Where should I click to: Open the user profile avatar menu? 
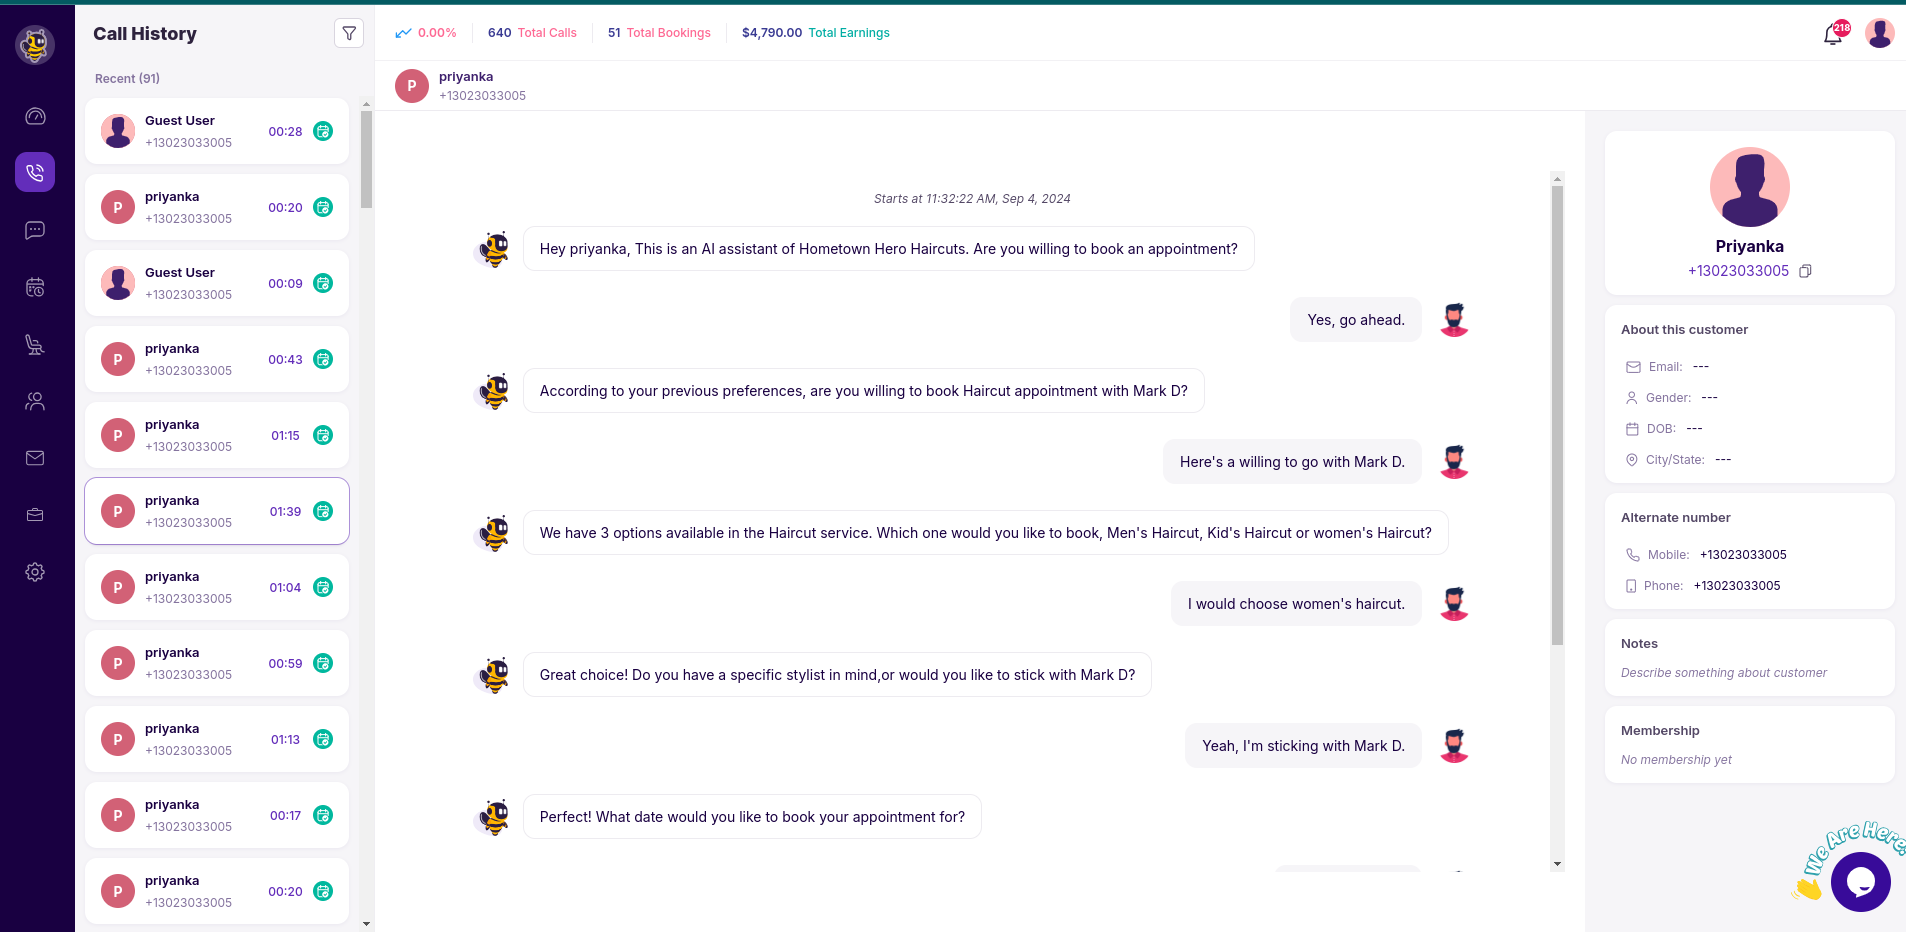coord(1879,34)
